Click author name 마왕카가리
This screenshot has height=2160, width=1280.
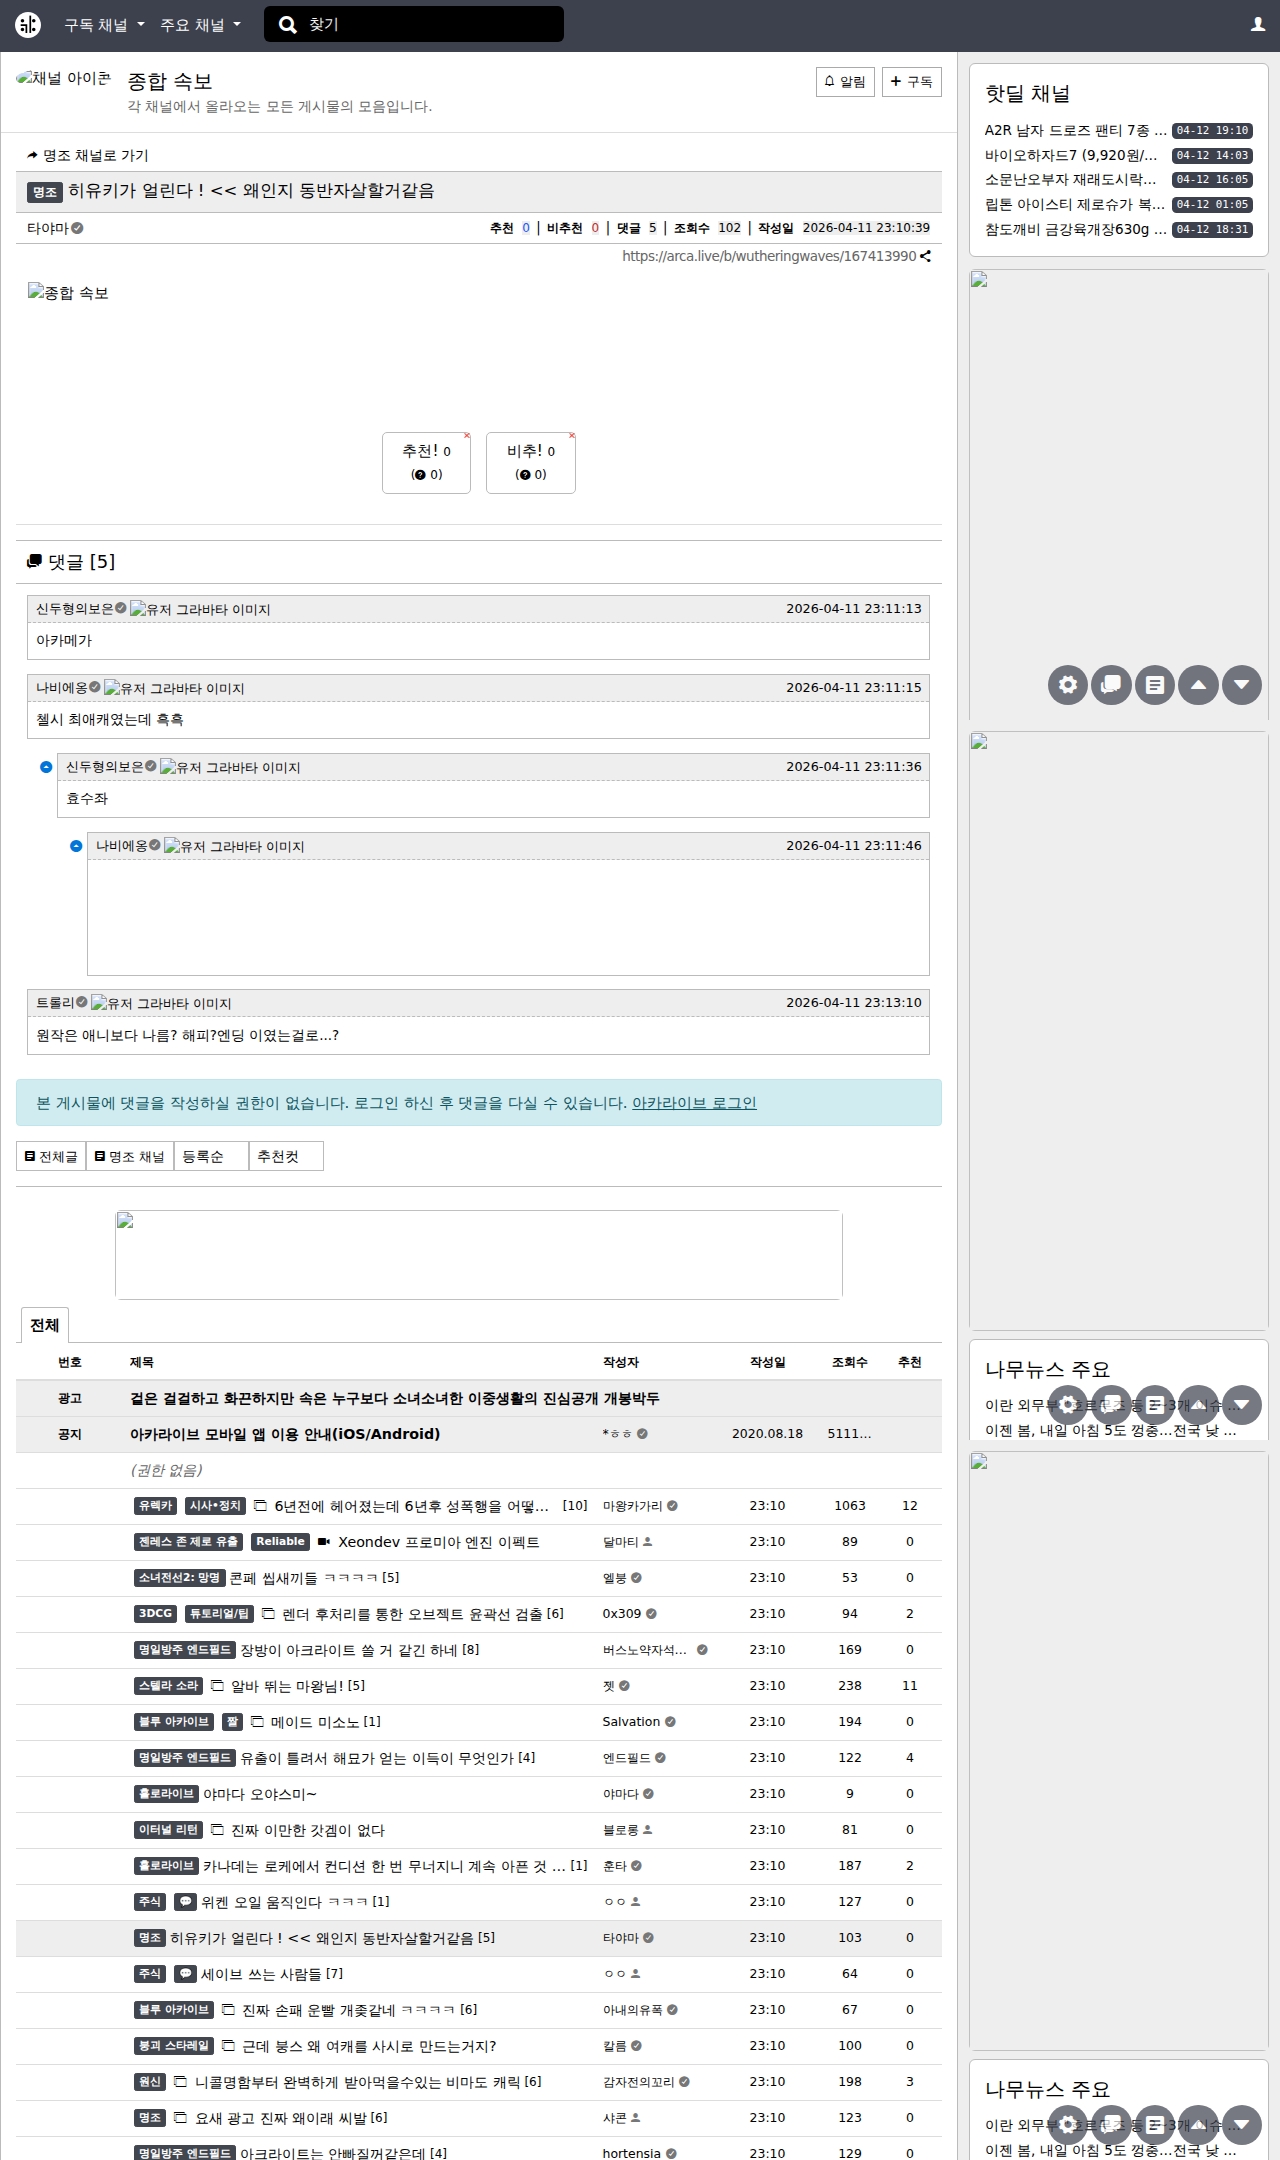[x=632, y=1506]
